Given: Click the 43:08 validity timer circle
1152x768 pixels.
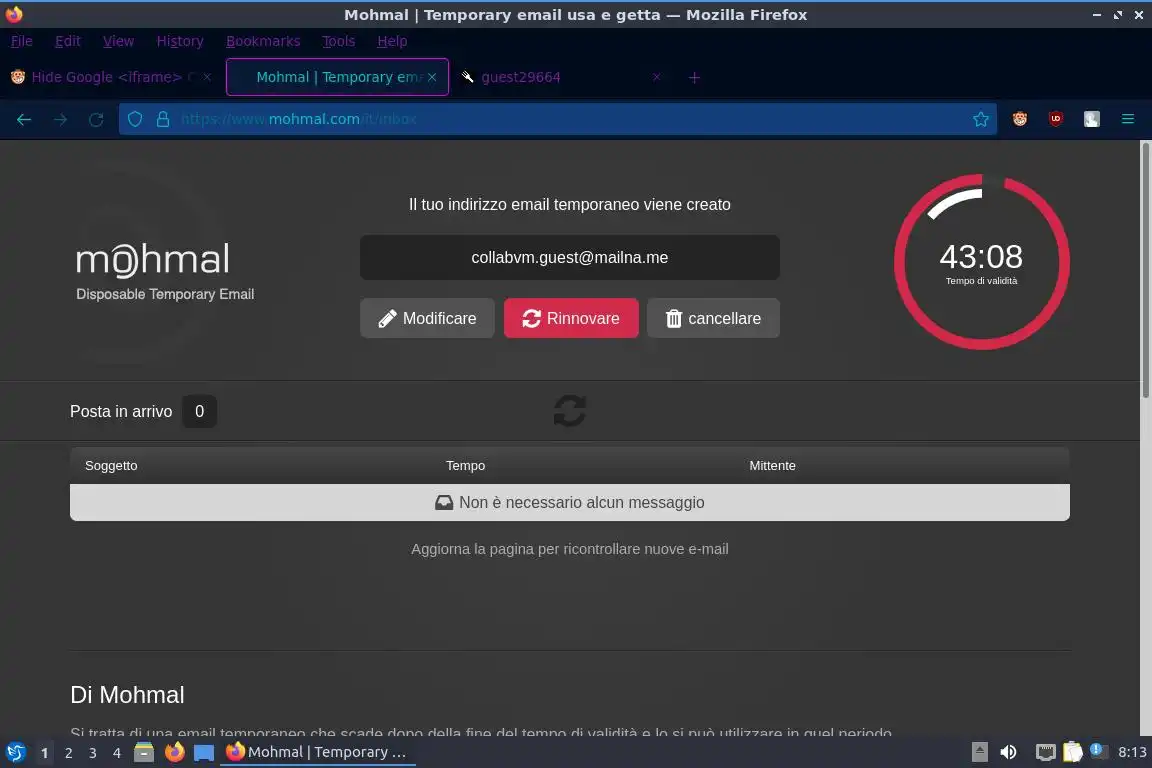Looking at the screenshot, I should click(x=982, y=262).
